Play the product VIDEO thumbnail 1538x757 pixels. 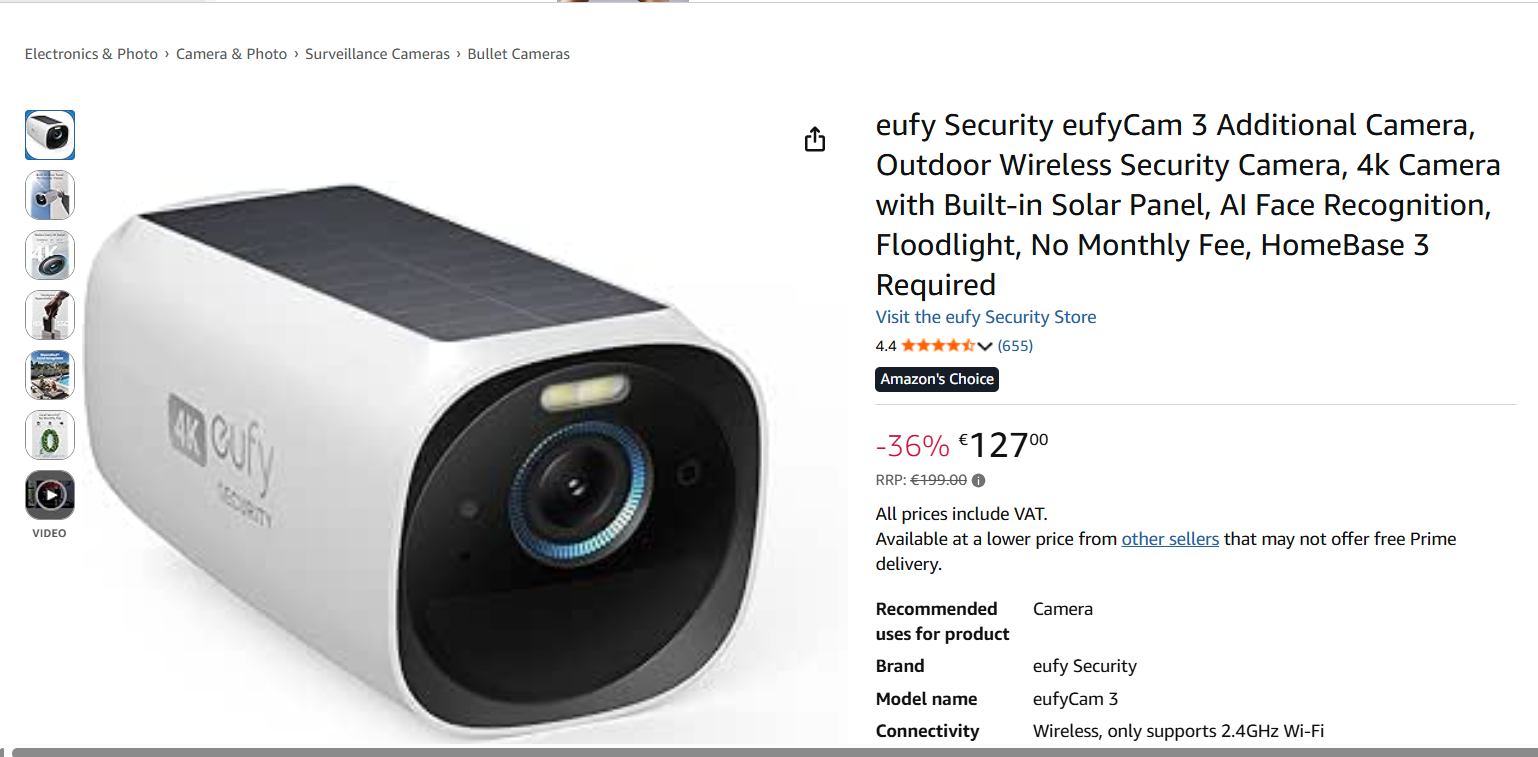click(x=50, y=494)
